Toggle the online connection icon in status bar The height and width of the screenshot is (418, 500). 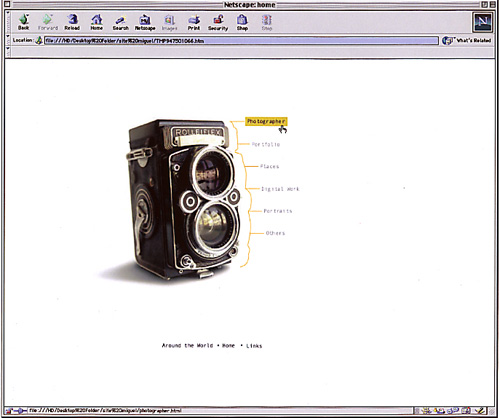[x=20, y=411]
